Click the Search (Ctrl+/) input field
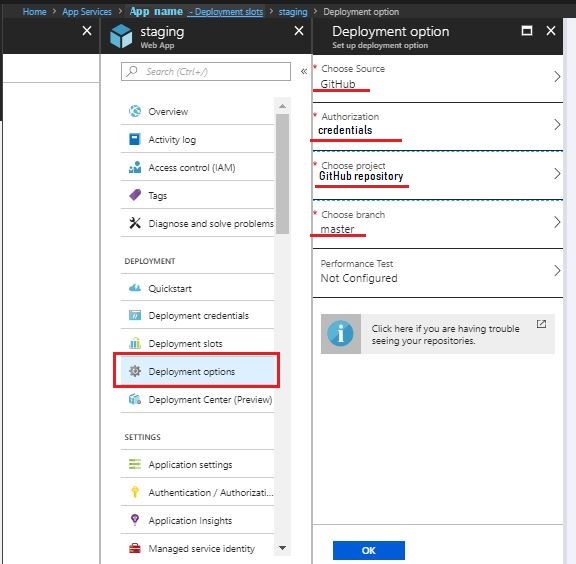Image resolution: width=576 pixels, height=564 pixels. (x=206, y=71)
